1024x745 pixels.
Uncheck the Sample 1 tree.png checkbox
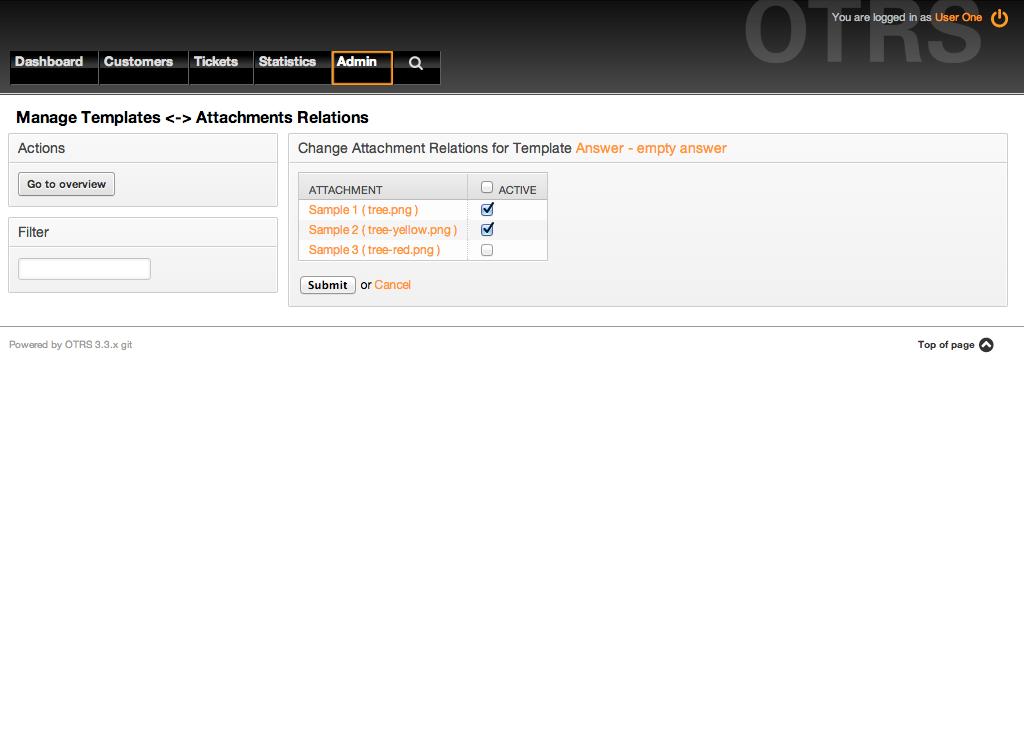click(x=488, y=210)
